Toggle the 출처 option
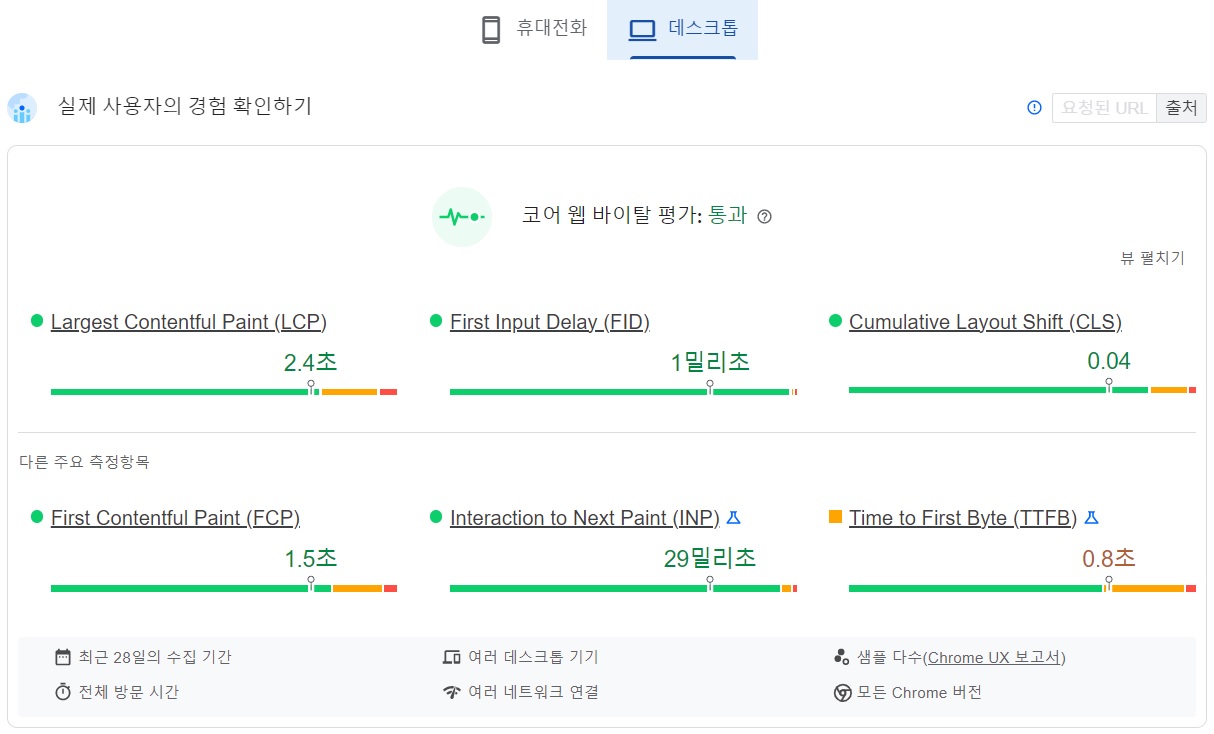Viewport: 1214px width, 734px height. pos(1181,107)
